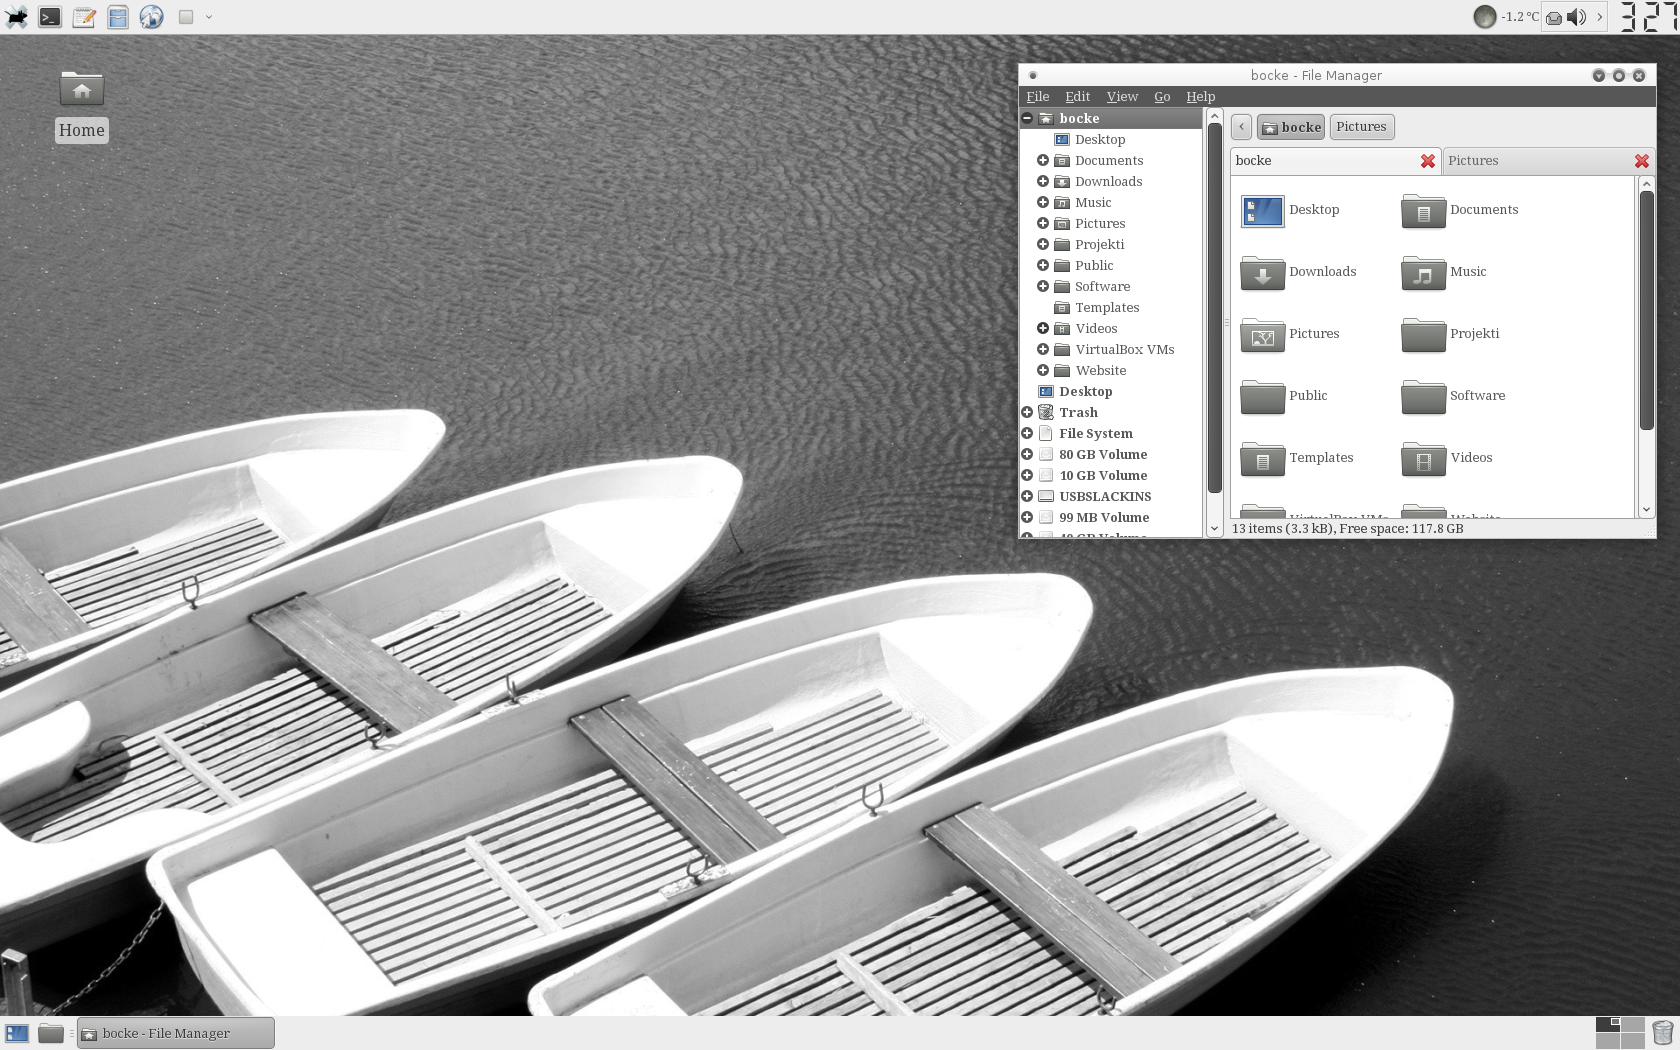Viewport: 1680px width, 1050px height.
Task: Open the Xfce mouse applications menu
Action: click(17, 17)
